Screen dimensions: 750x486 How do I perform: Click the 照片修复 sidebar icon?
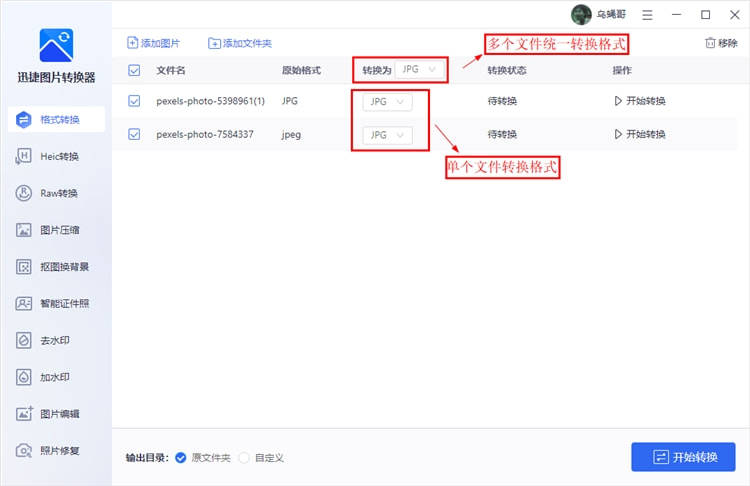(23, 451)
